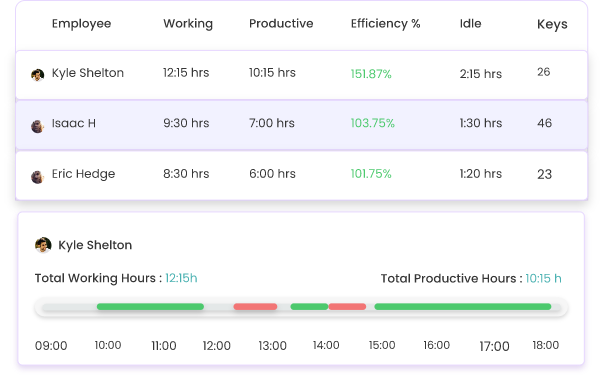
Task: Click the 12:15 hrs working value
Action: (x=186, y=72)
